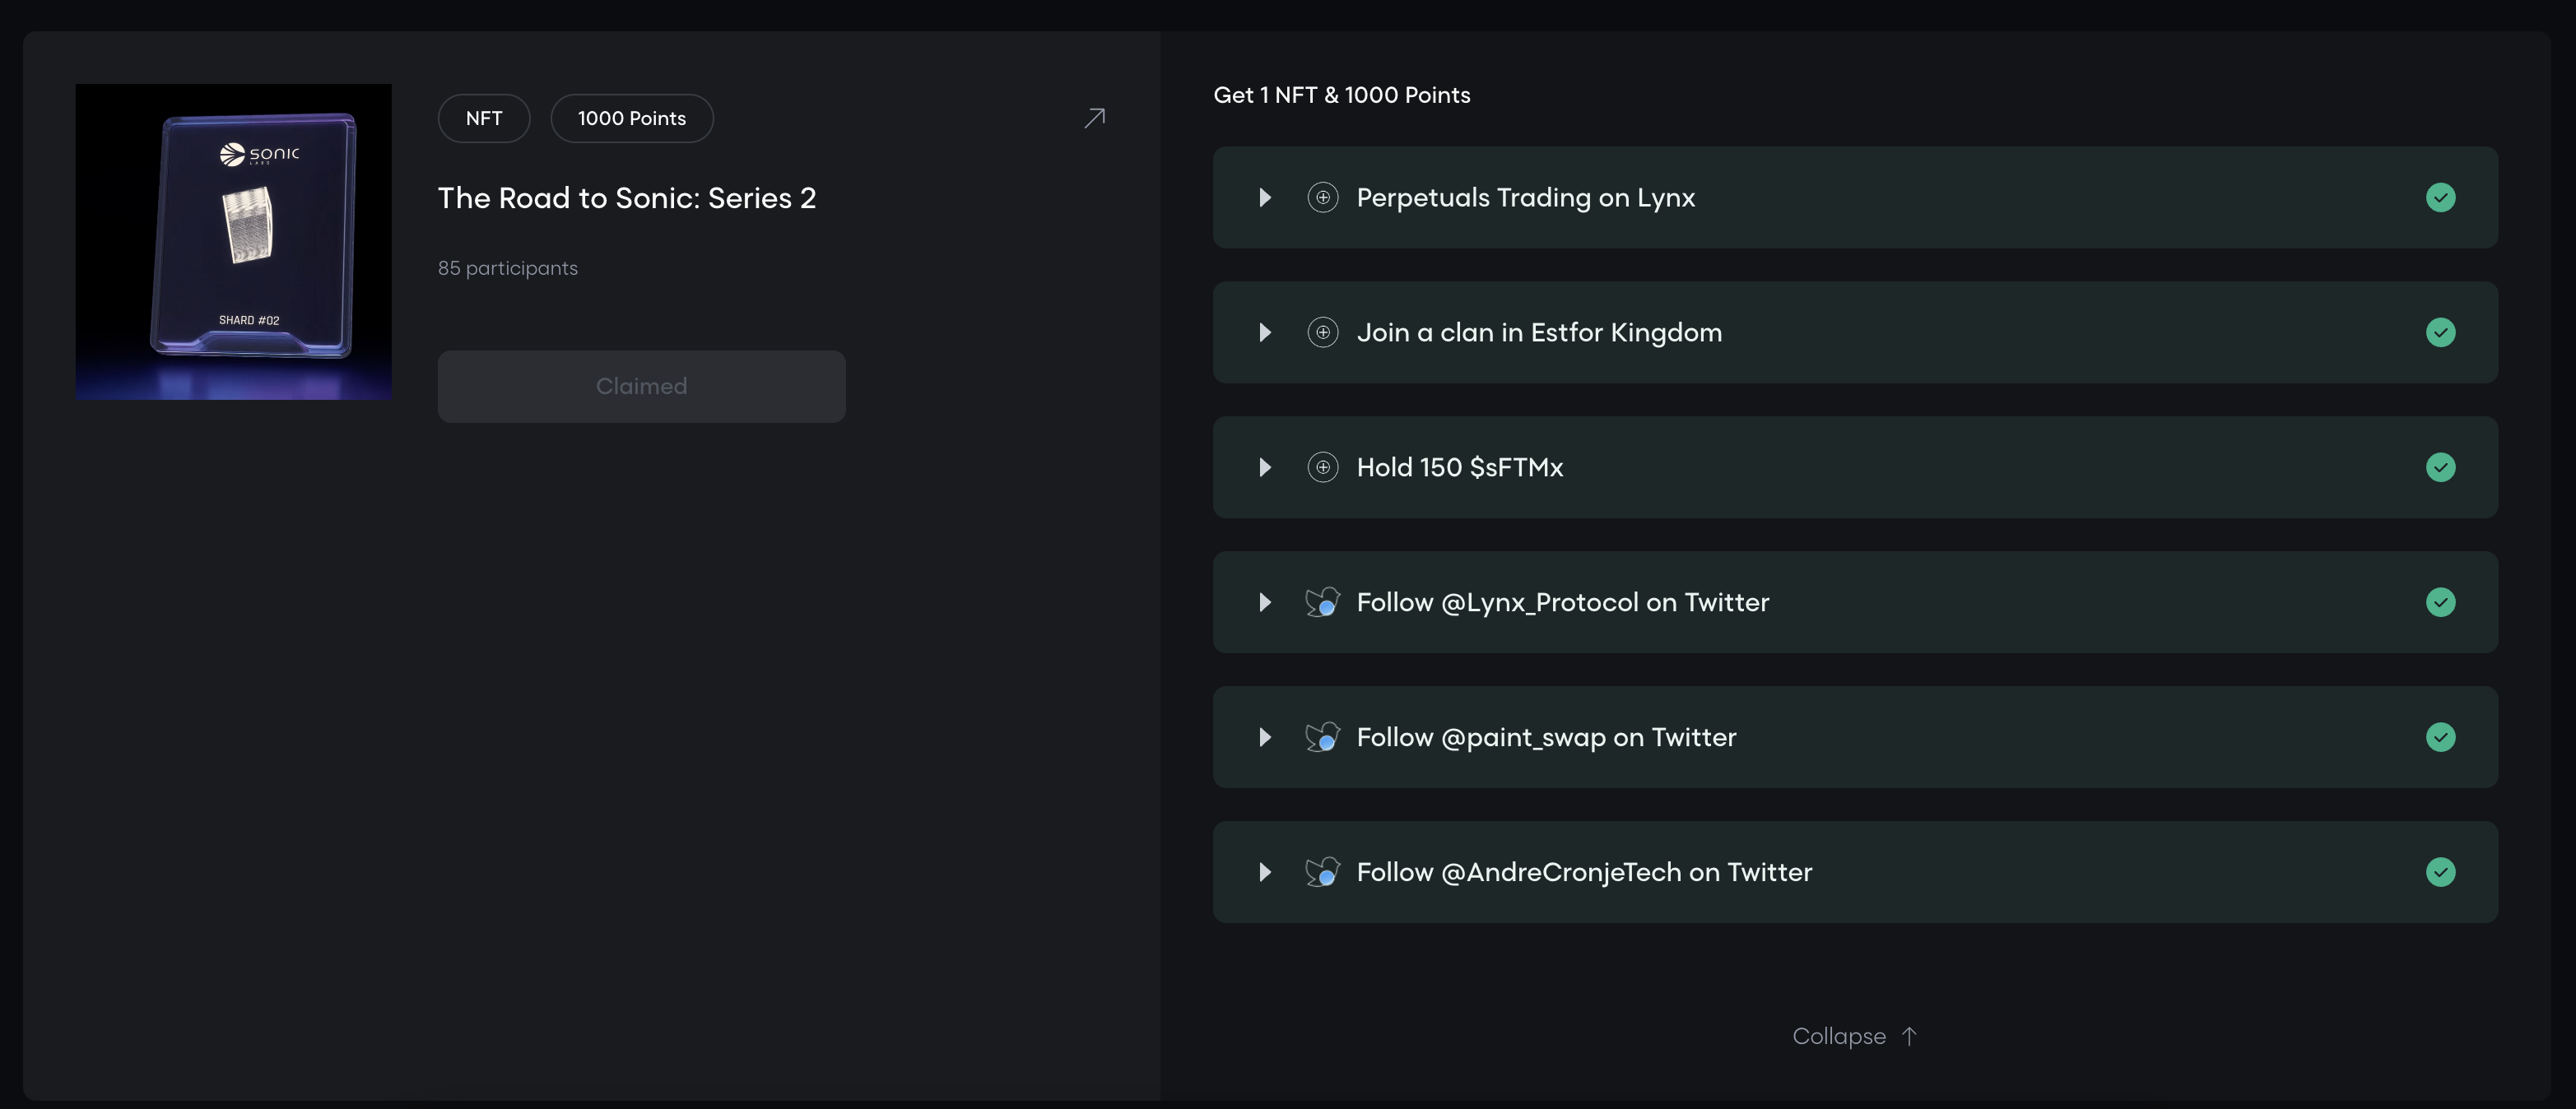Select the 1000 Points tag pill
This screenshot has height=1109, width=2576.
[631, 118]
